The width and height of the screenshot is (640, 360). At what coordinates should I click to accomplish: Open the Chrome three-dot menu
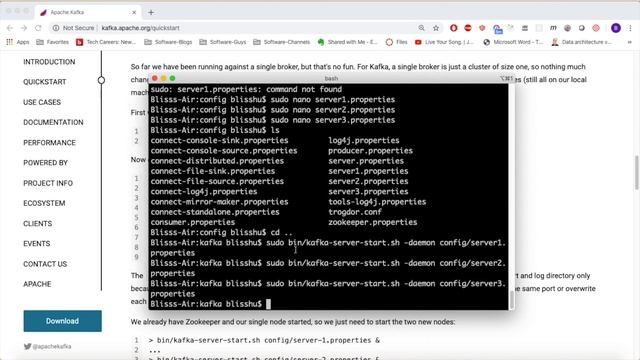coord(630,28)
